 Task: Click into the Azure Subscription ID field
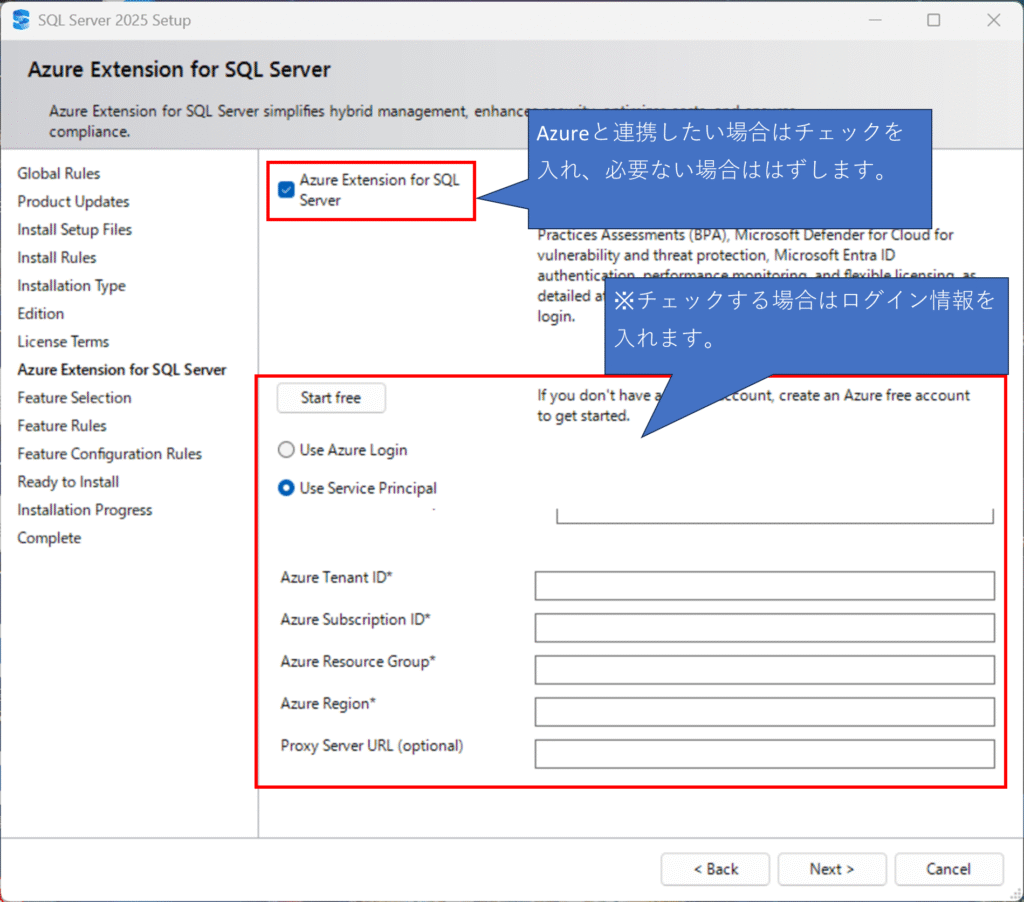point(765,628)
